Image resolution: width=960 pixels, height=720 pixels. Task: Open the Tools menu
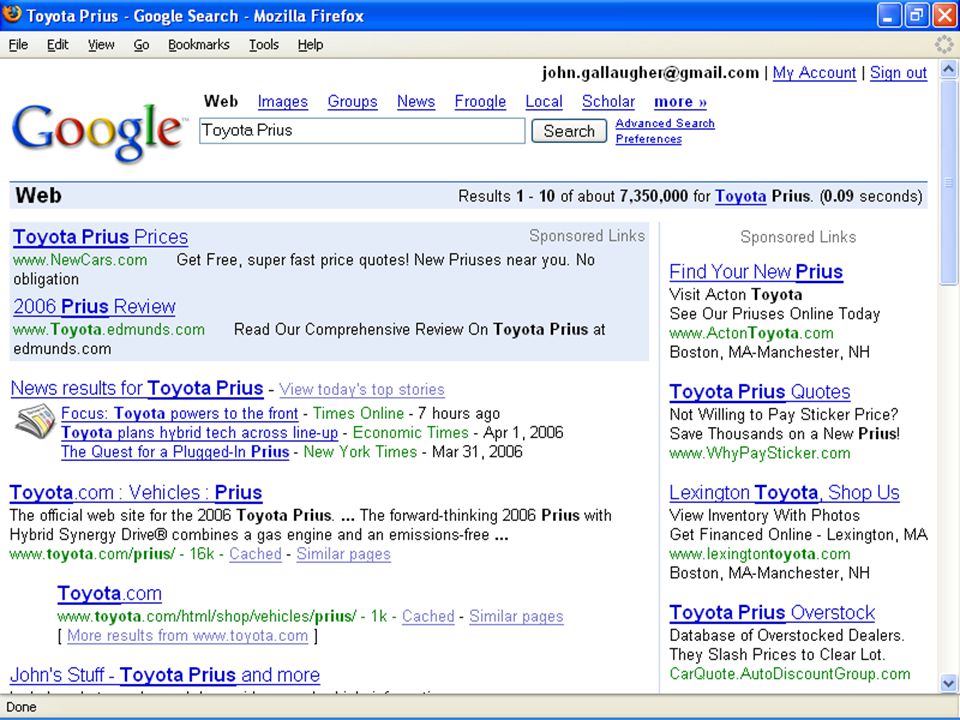click(264, 45)
